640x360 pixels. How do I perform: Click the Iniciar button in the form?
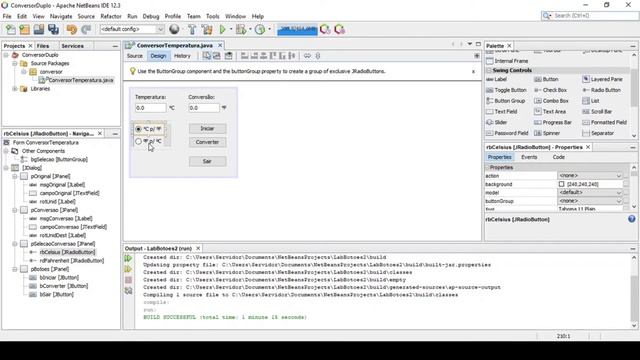[x=207, y=129]
